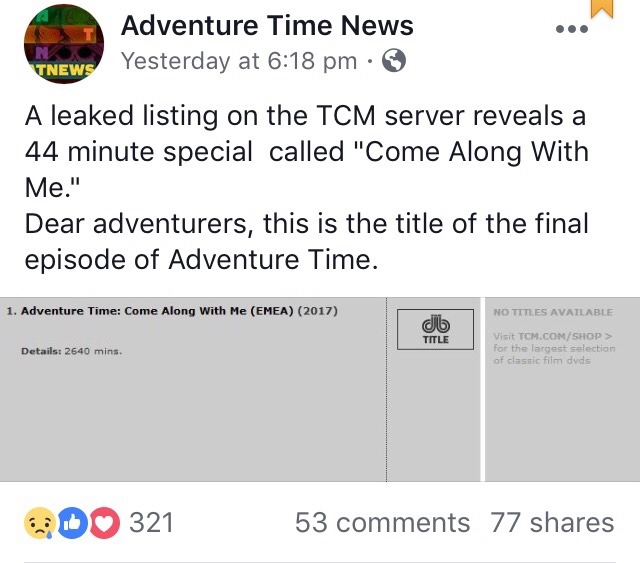Tap the red heart love reaction
The height and width of the screenshot is (563, 640).
(104, 523)
